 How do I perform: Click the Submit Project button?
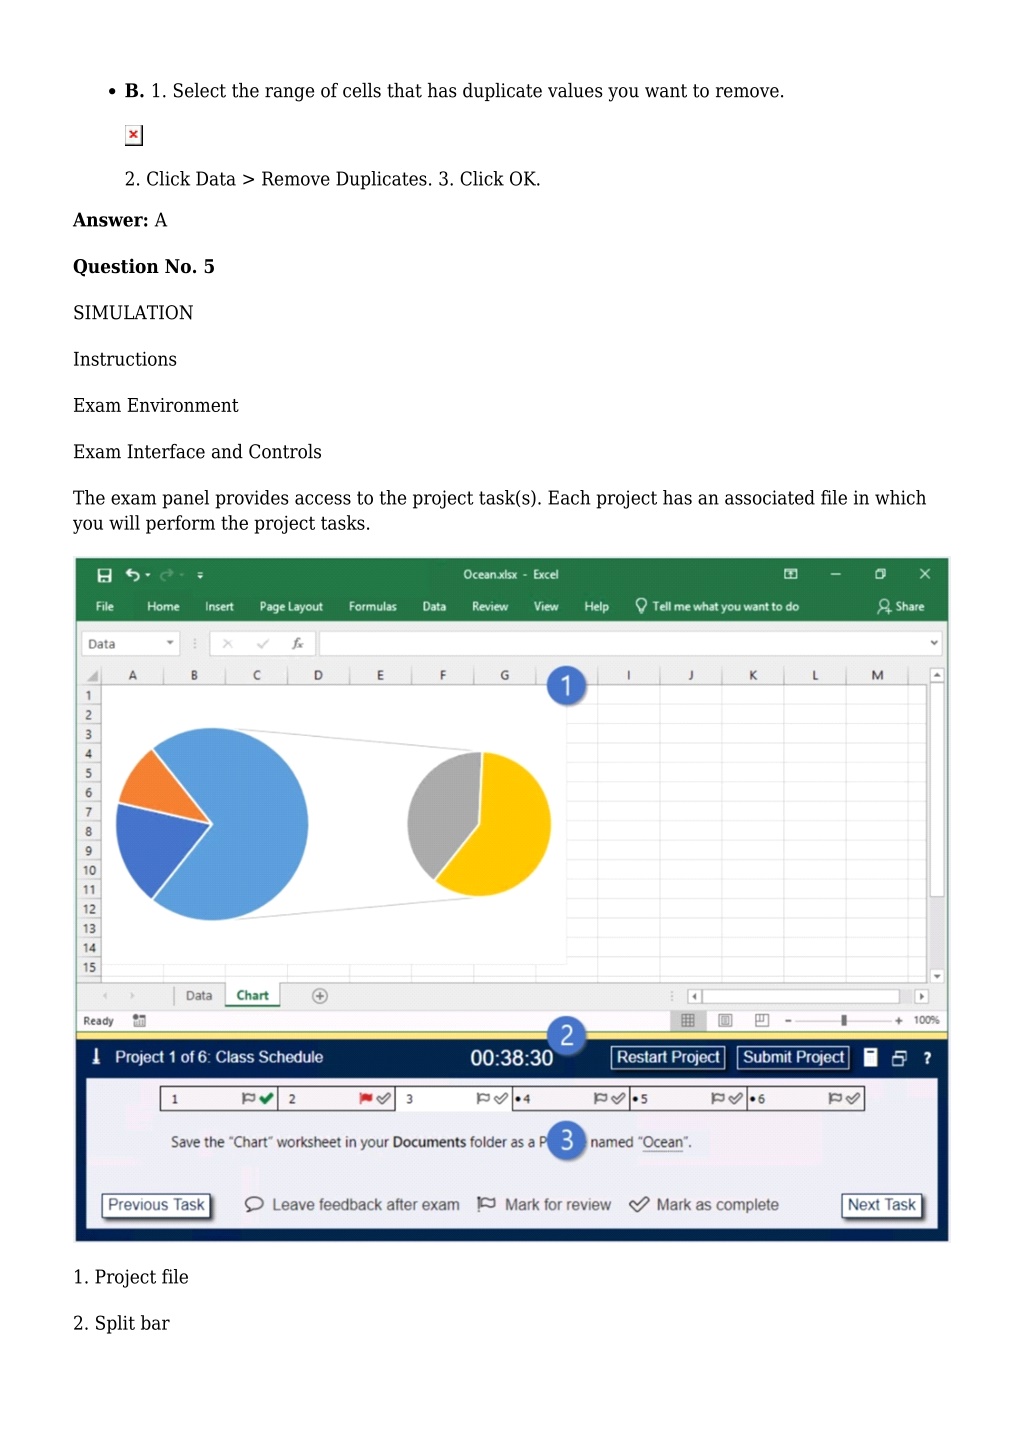pyautogui.click(x=794, y=1057)
